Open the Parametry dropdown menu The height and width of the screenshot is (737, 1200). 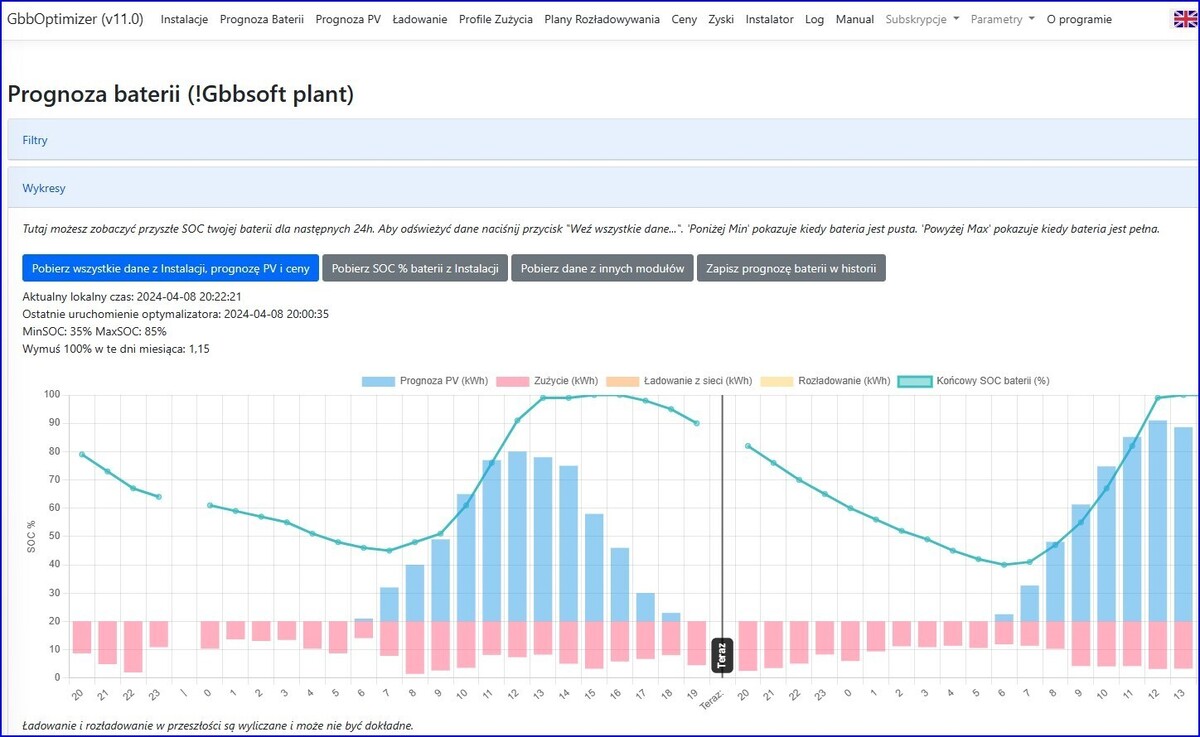tap(1002, 19)
